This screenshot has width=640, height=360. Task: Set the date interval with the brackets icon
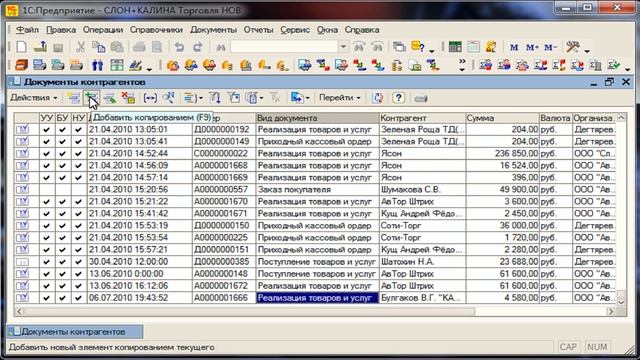coord(150,98)
